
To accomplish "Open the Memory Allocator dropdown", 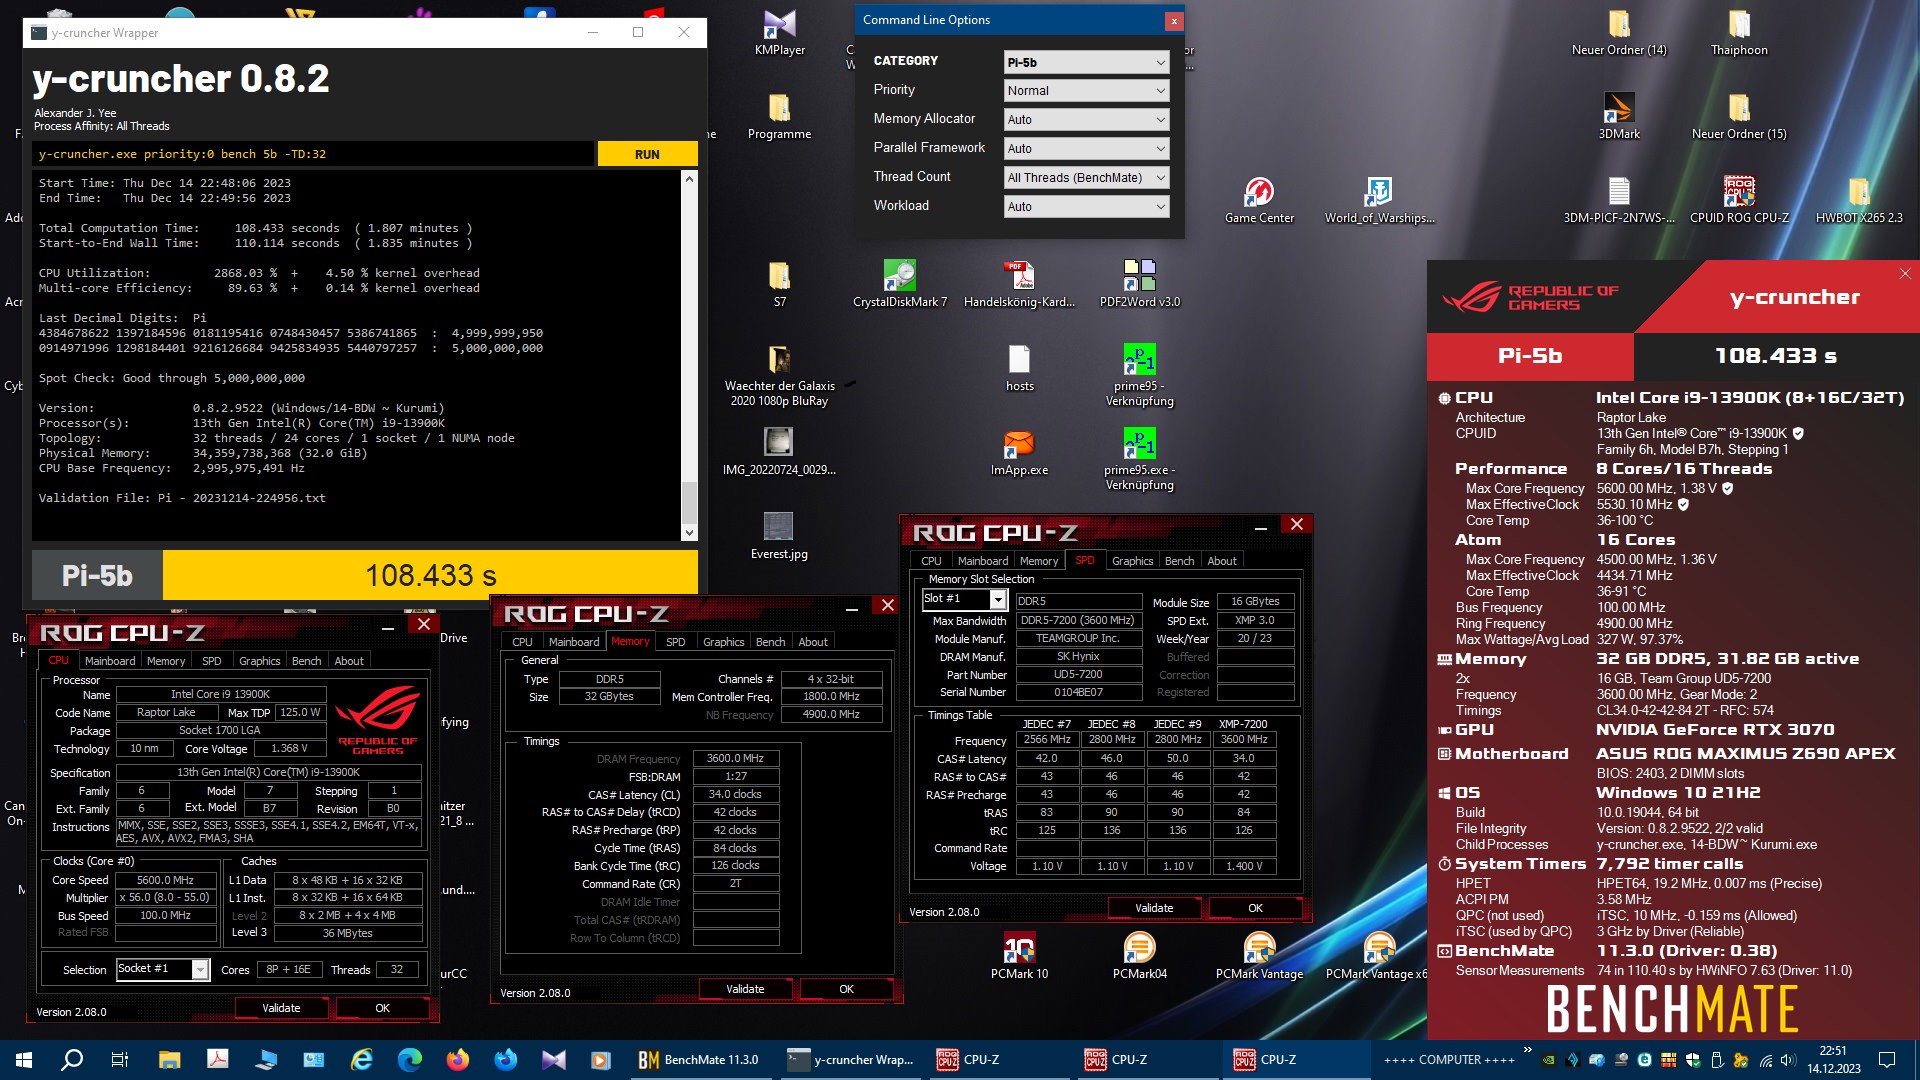I will tap(1086, 120).
